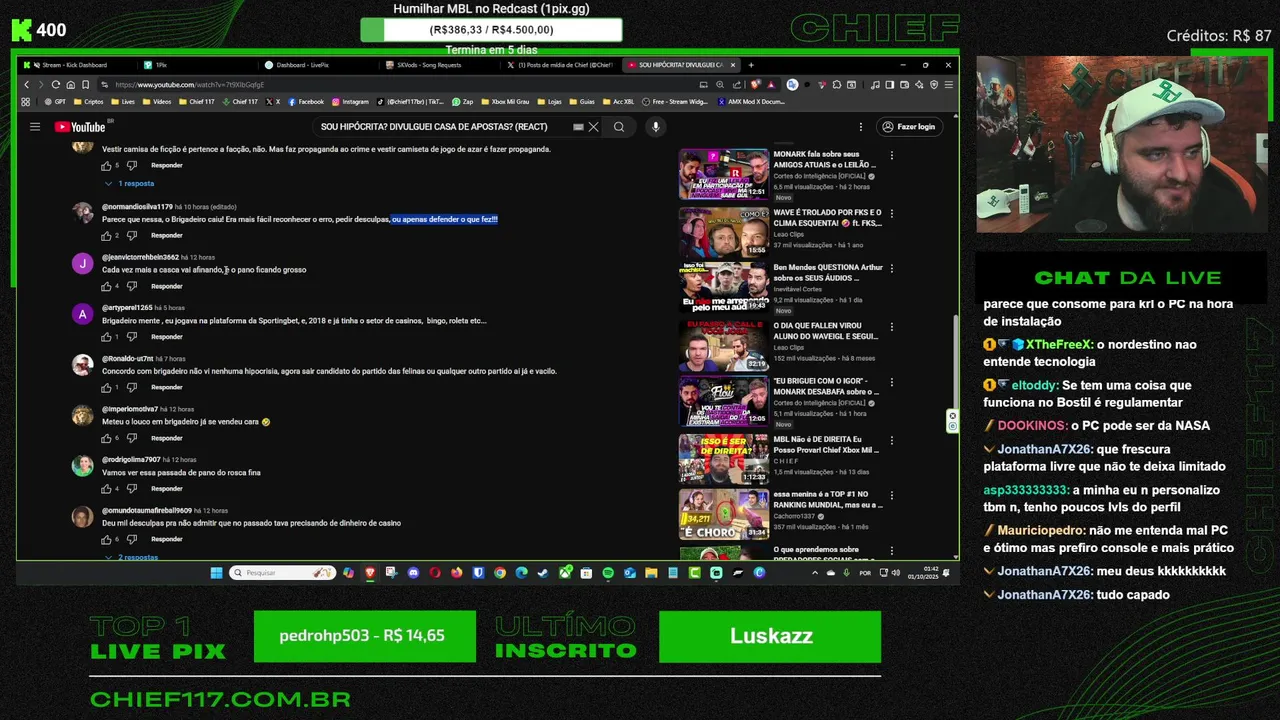The height and width of the screenshot is (720, 1280).
Task: Like the comment by @jeanvictorrehbein3662
Action: pyautogui.click(x=106, y=286)
